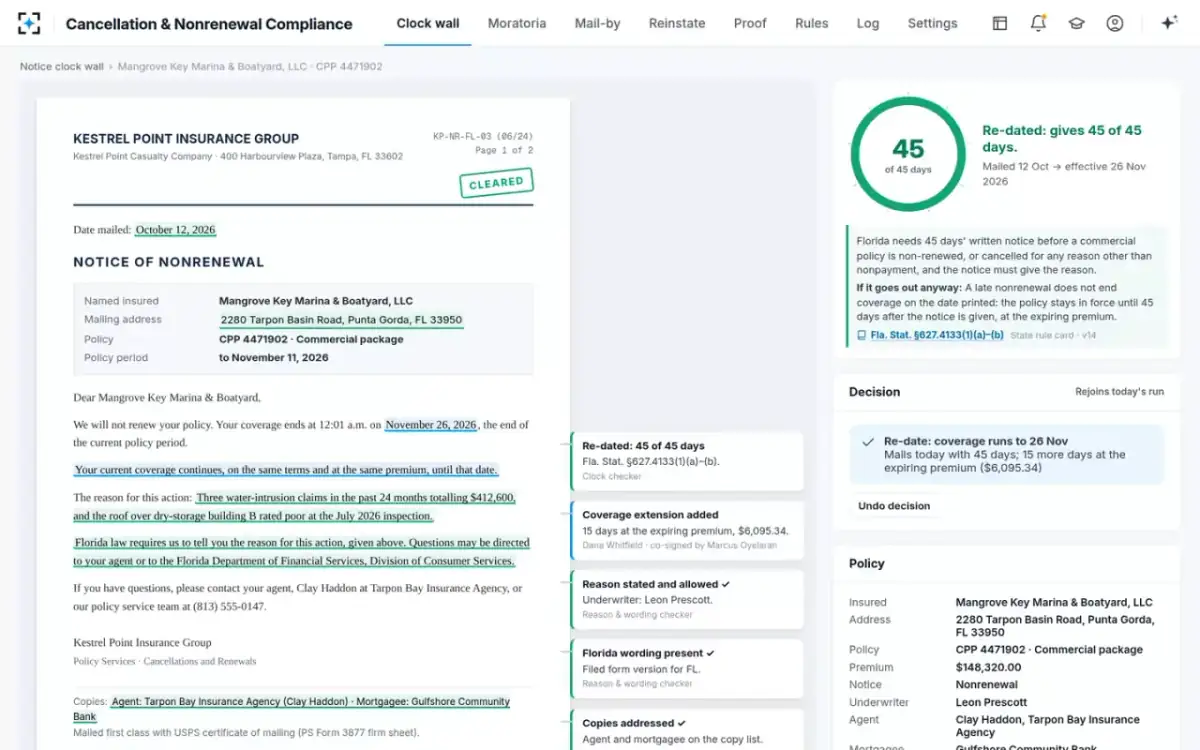This screenshot has height=750, width=1200.
Task: Click the highlighted date October 12, 2026
Action: [x=176, y=230]
